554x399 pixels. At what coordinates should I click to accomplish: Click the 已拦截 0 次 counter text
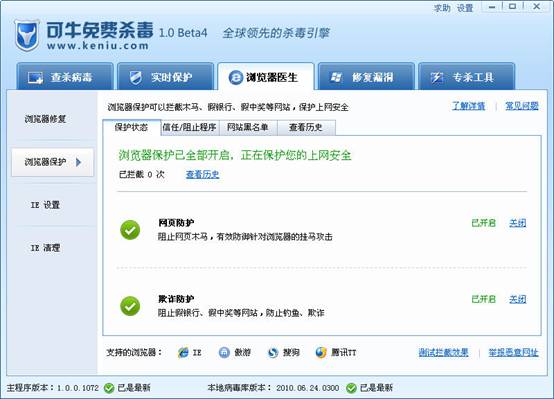tap(142, 174)
